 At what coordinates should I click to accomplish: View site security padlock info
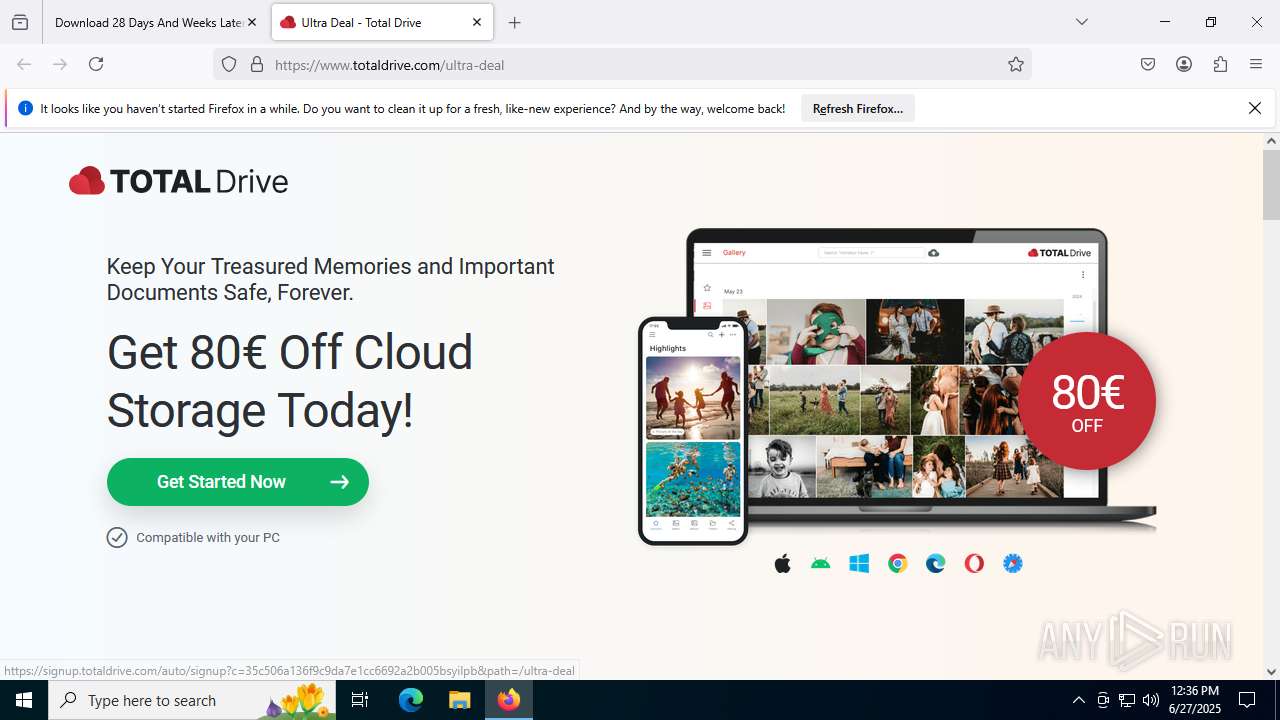pos(257,64)
